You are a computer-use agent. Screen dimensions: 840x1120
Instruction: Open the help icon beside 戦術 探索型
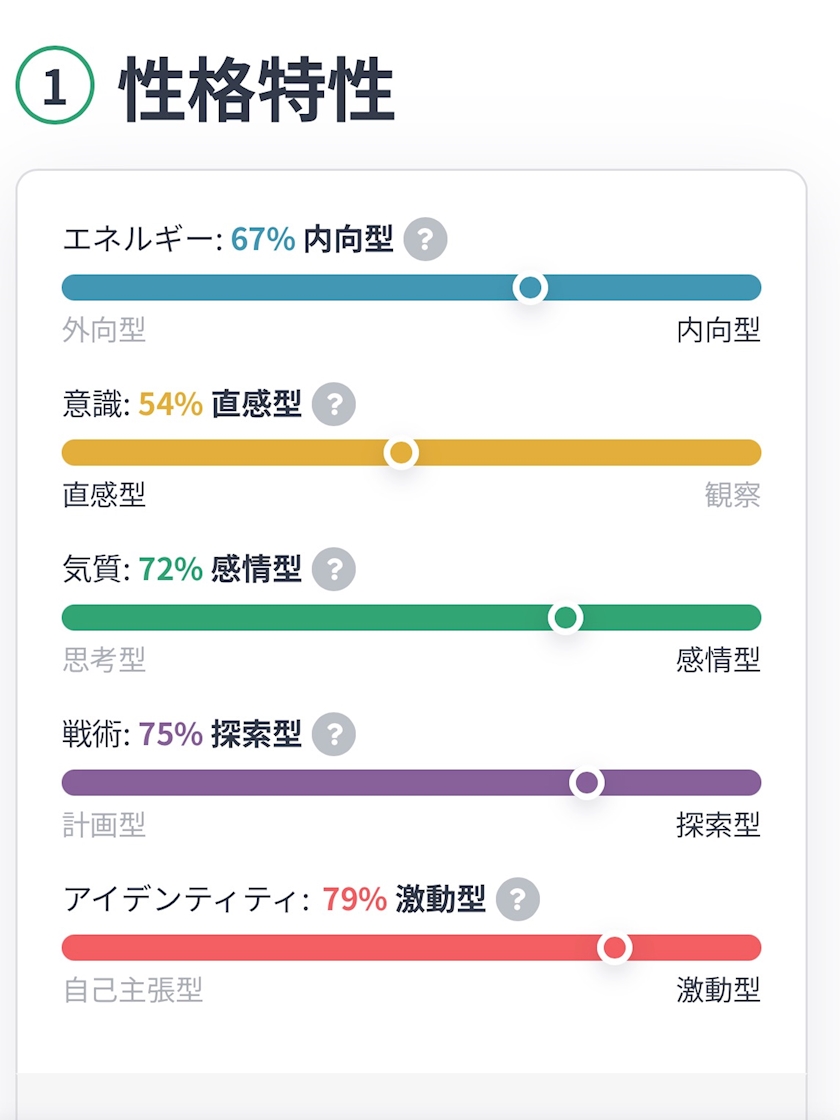pos(334,735)
